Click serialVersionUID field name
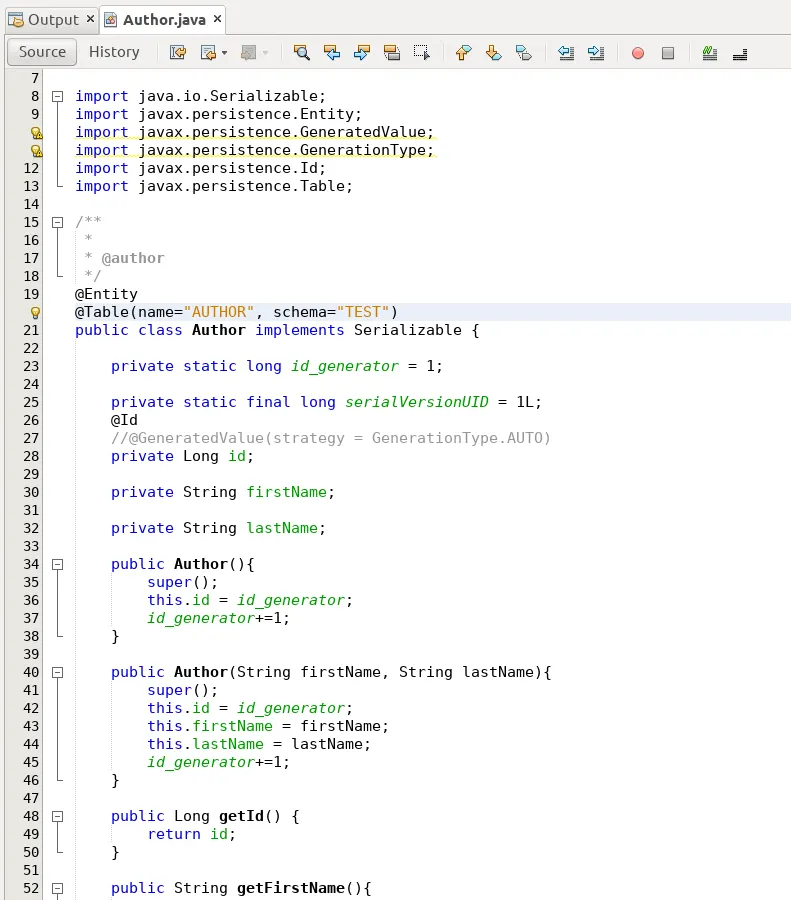 pyautogui.click(x=417, y=402)
